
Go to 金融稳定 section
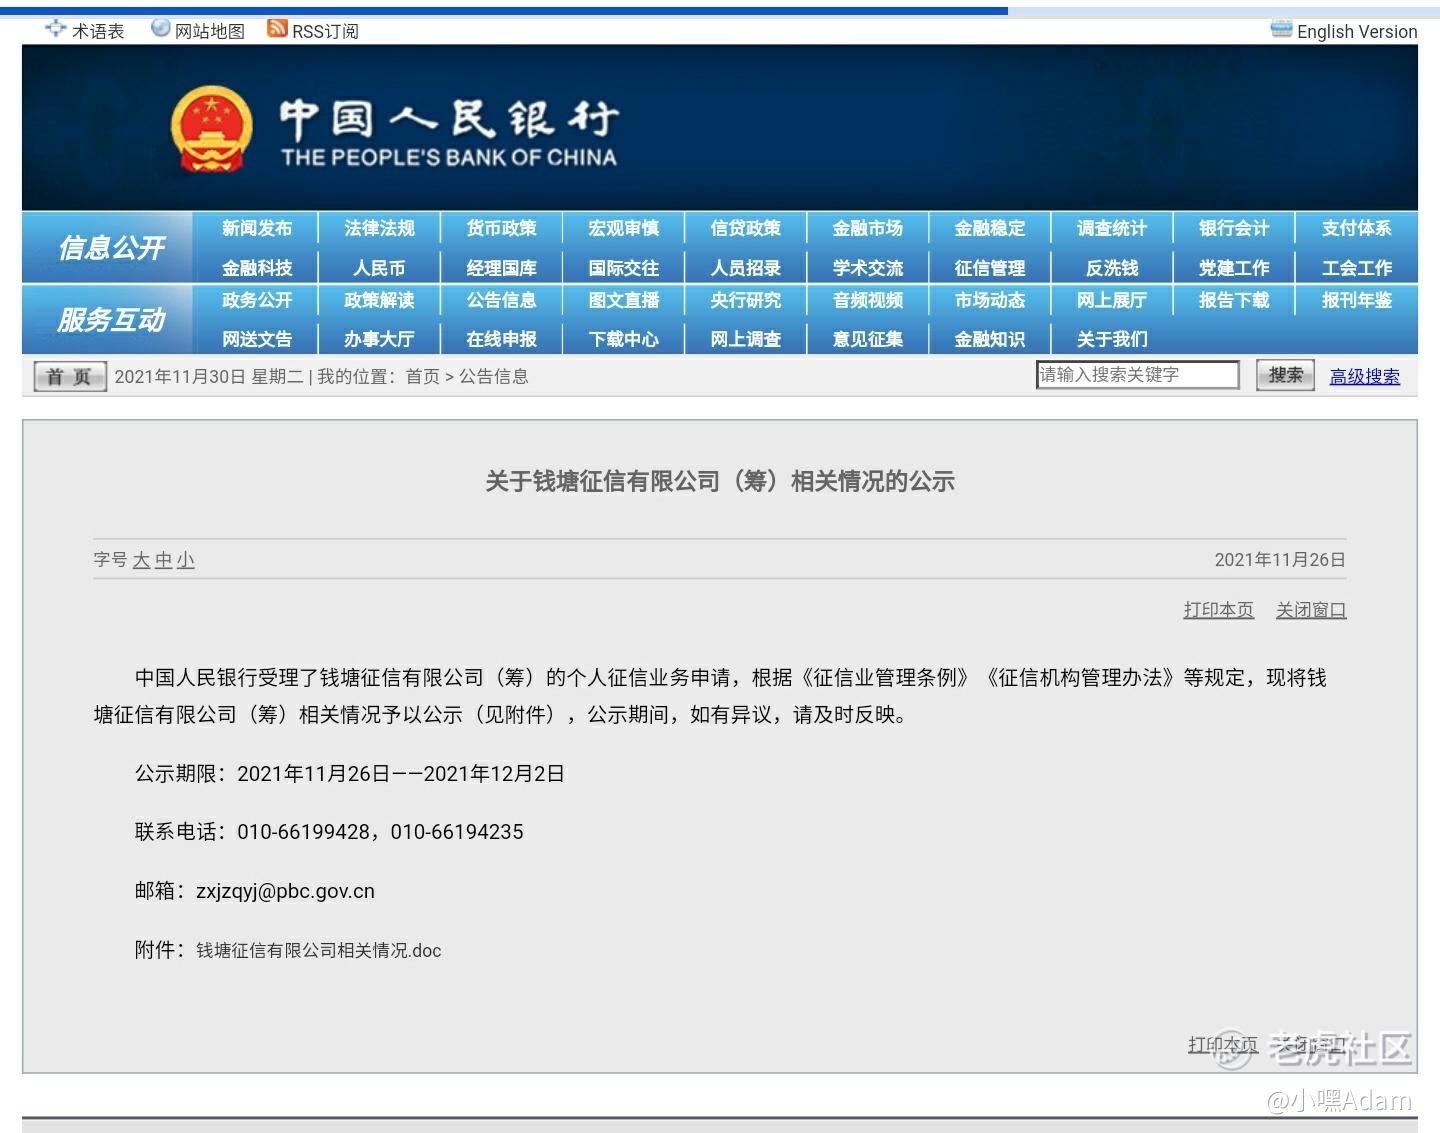pyautogui.click(x=990, y=228)
